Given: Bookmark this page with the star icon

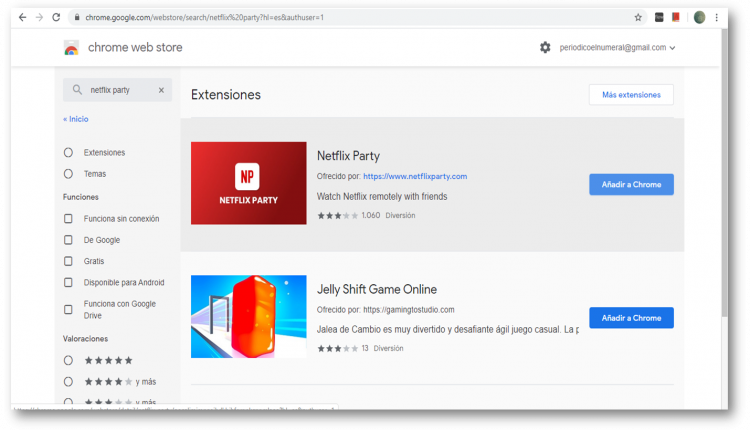Looking at the screenshot, I should click(638, 17).
